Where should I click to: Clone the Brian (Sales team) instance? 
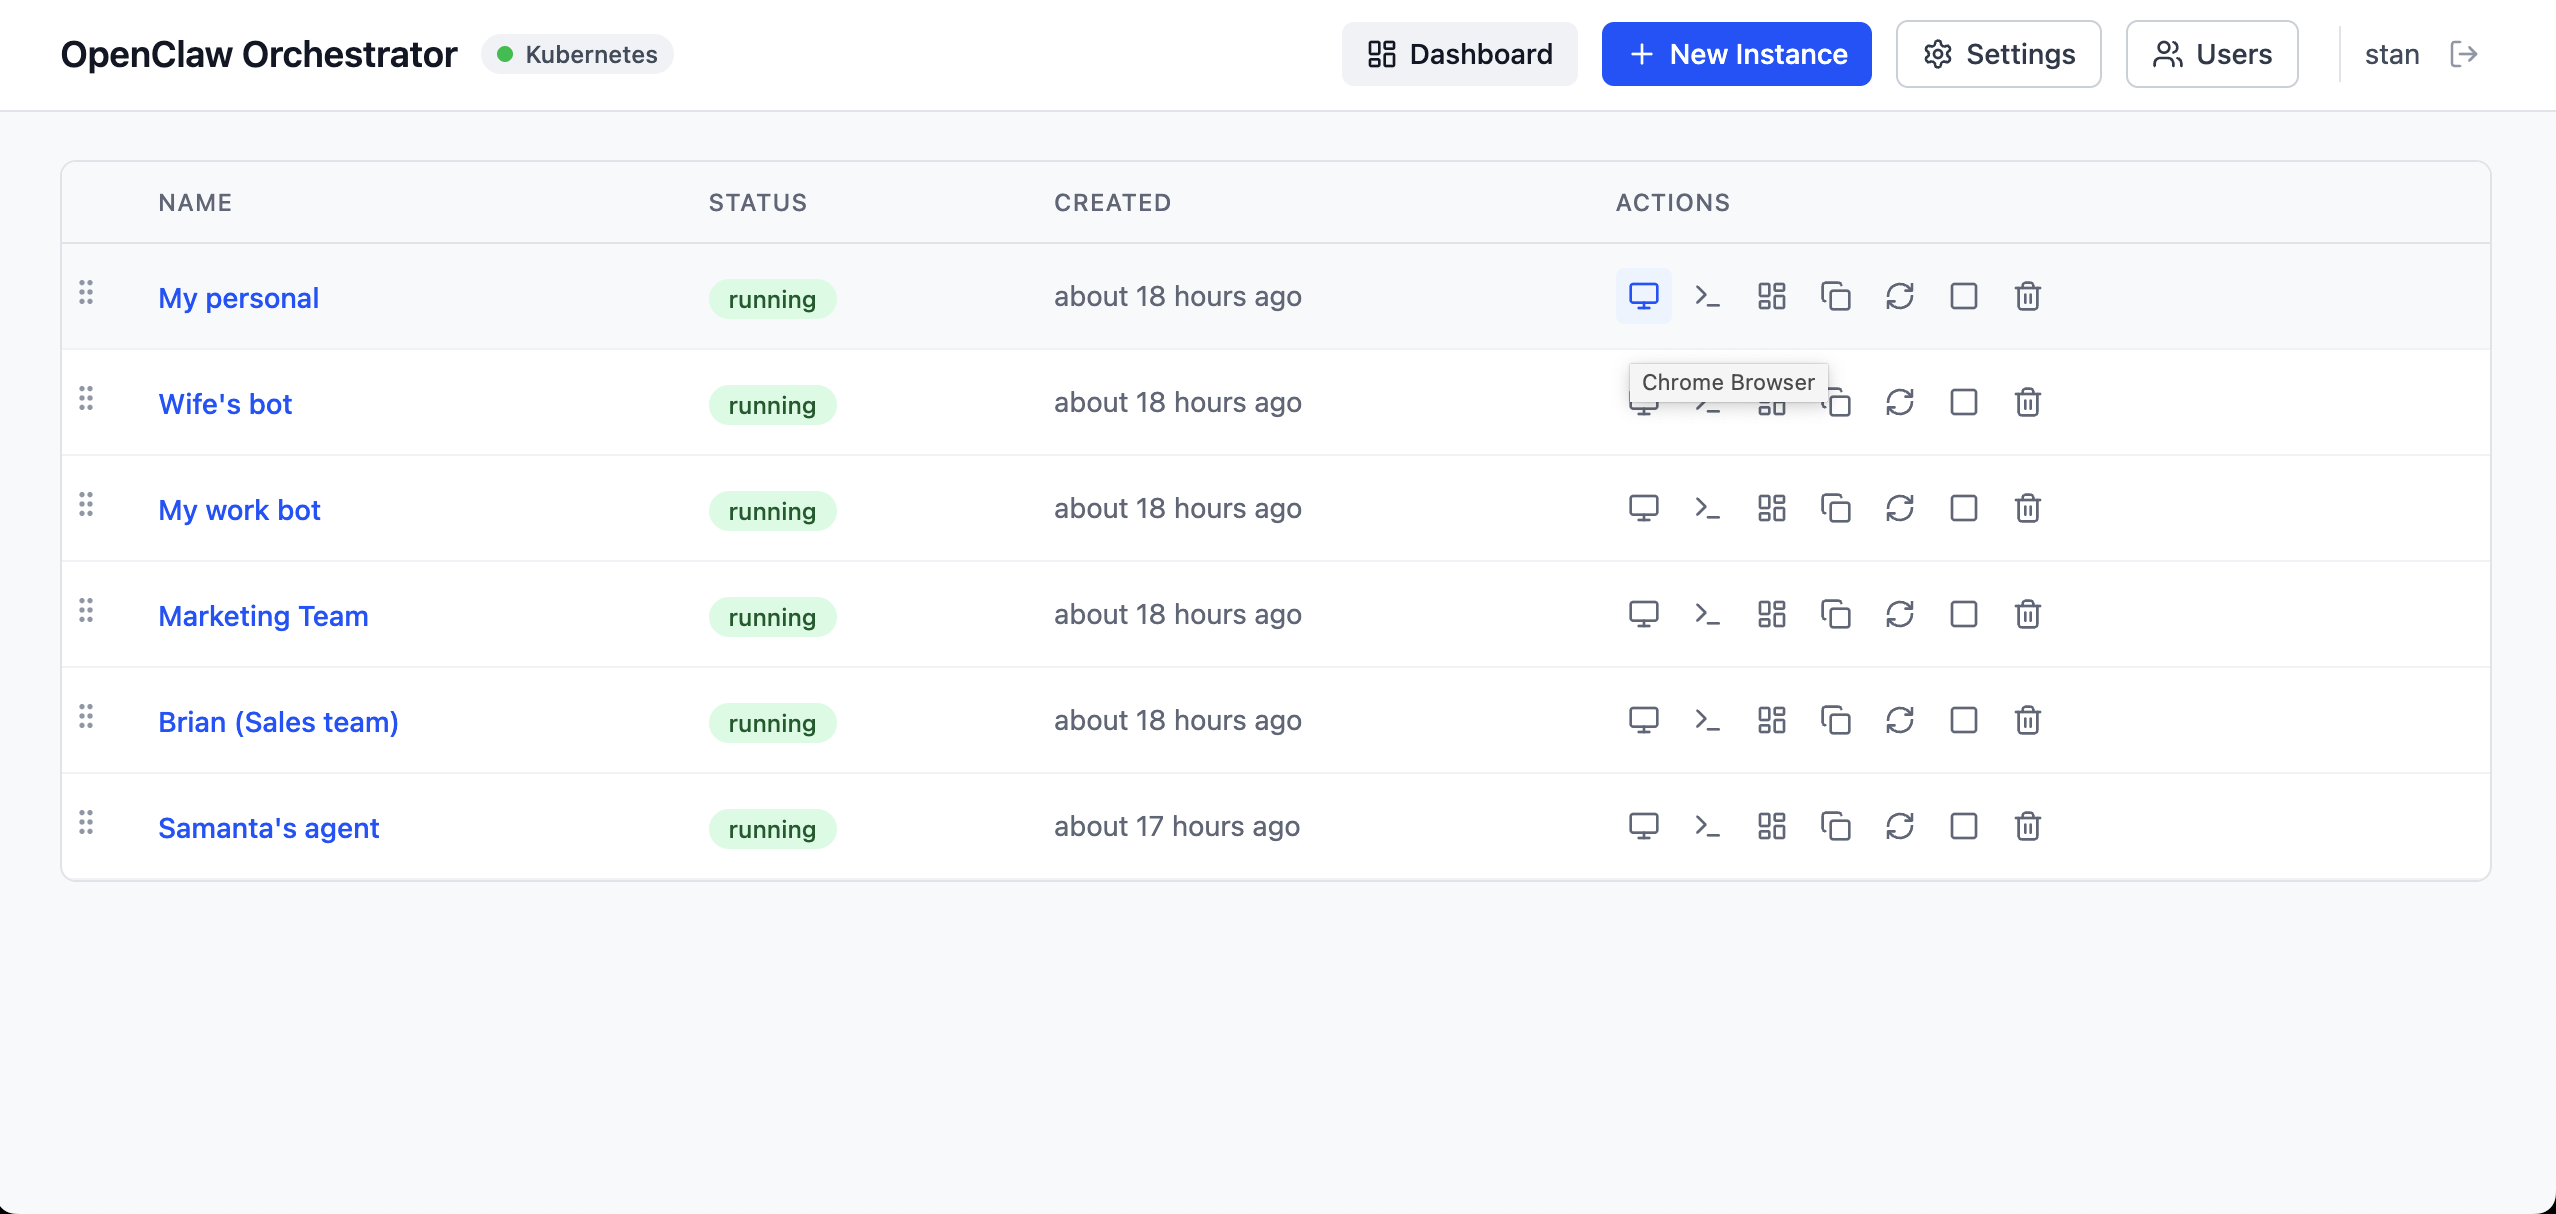(x=1835, y=720)
